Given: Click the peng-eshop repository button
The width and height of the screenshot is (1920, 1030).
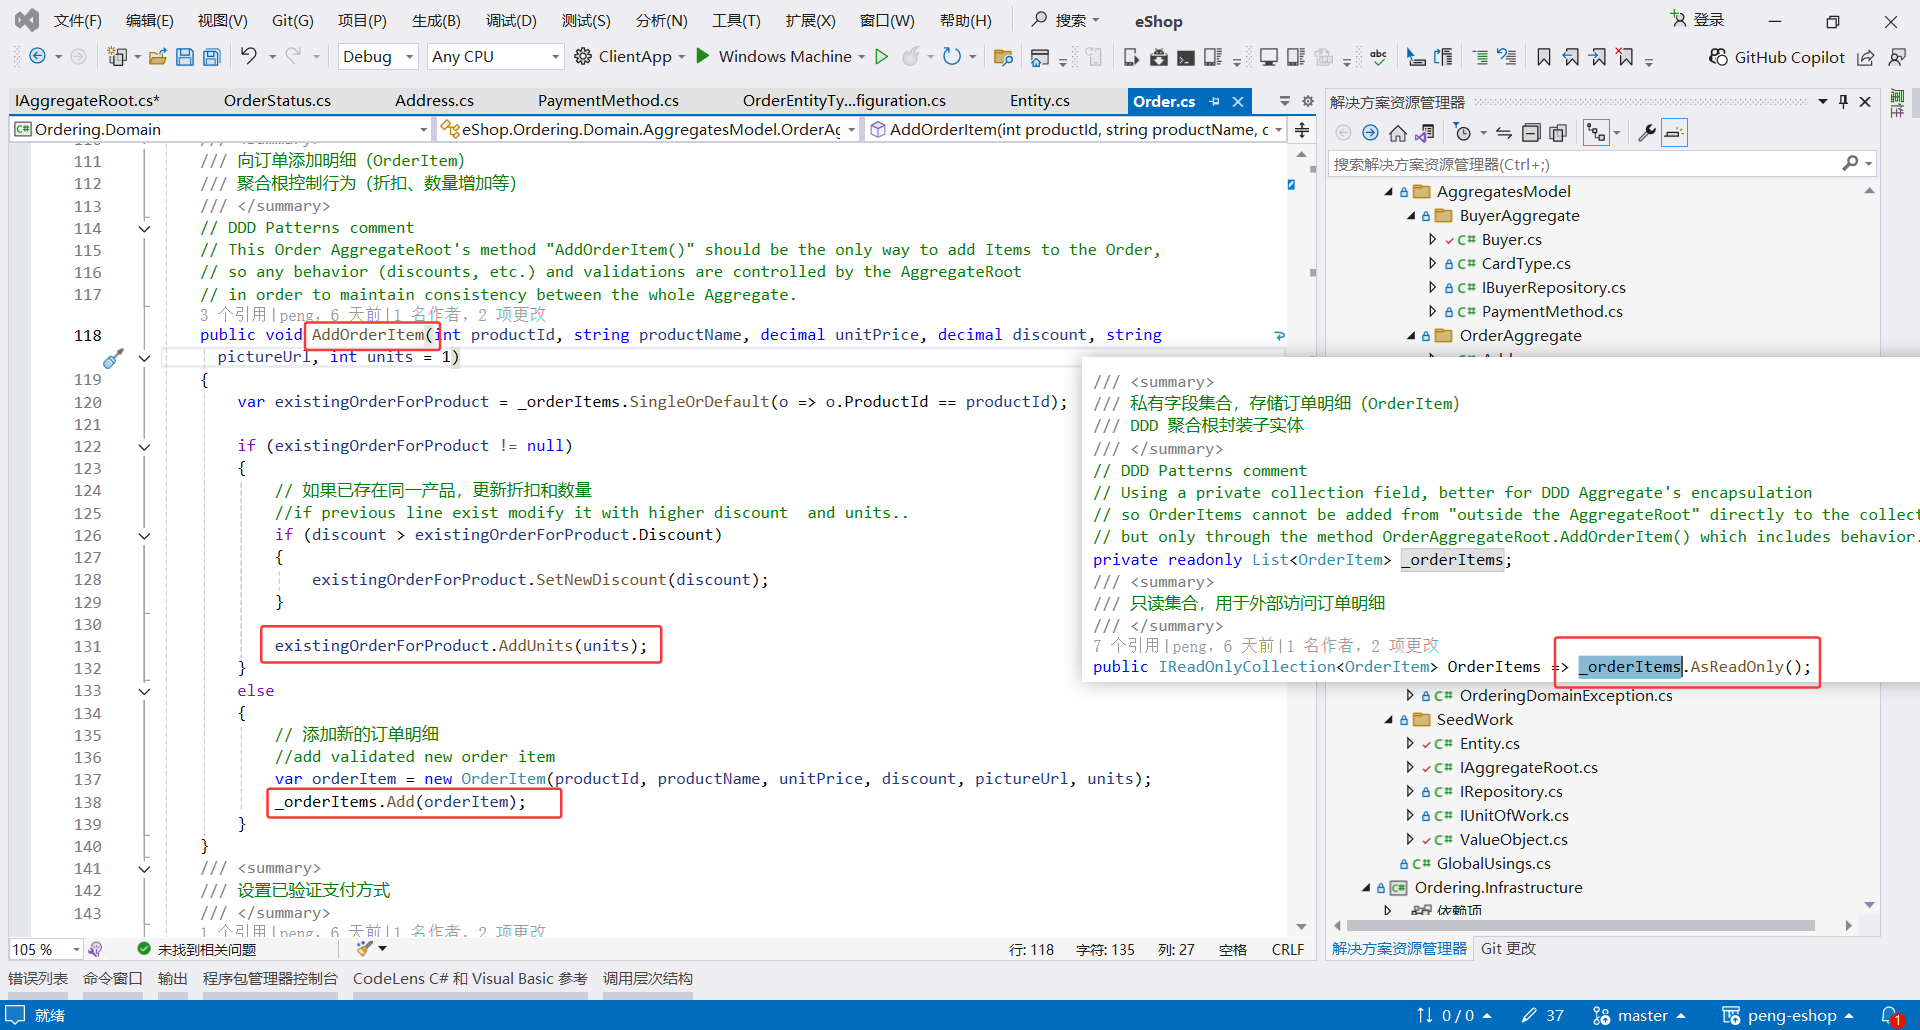Looking at the screenshot, I should (x=1790, y=1016).
